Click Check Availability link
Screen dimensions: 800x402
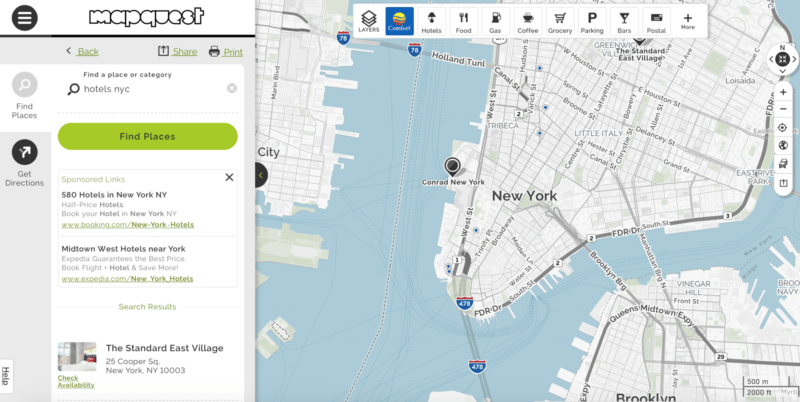pyautogui.click(x=76, y=382)
